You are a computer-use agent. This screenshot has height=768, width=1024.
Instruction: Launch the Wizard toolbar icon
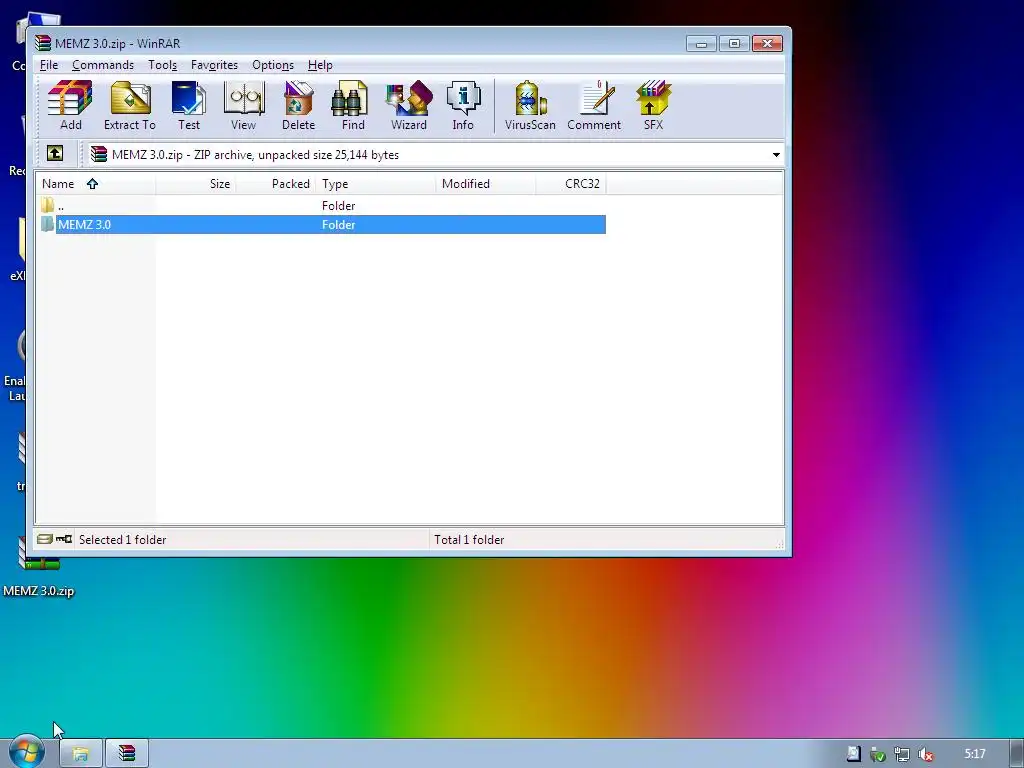pos(409,105)
